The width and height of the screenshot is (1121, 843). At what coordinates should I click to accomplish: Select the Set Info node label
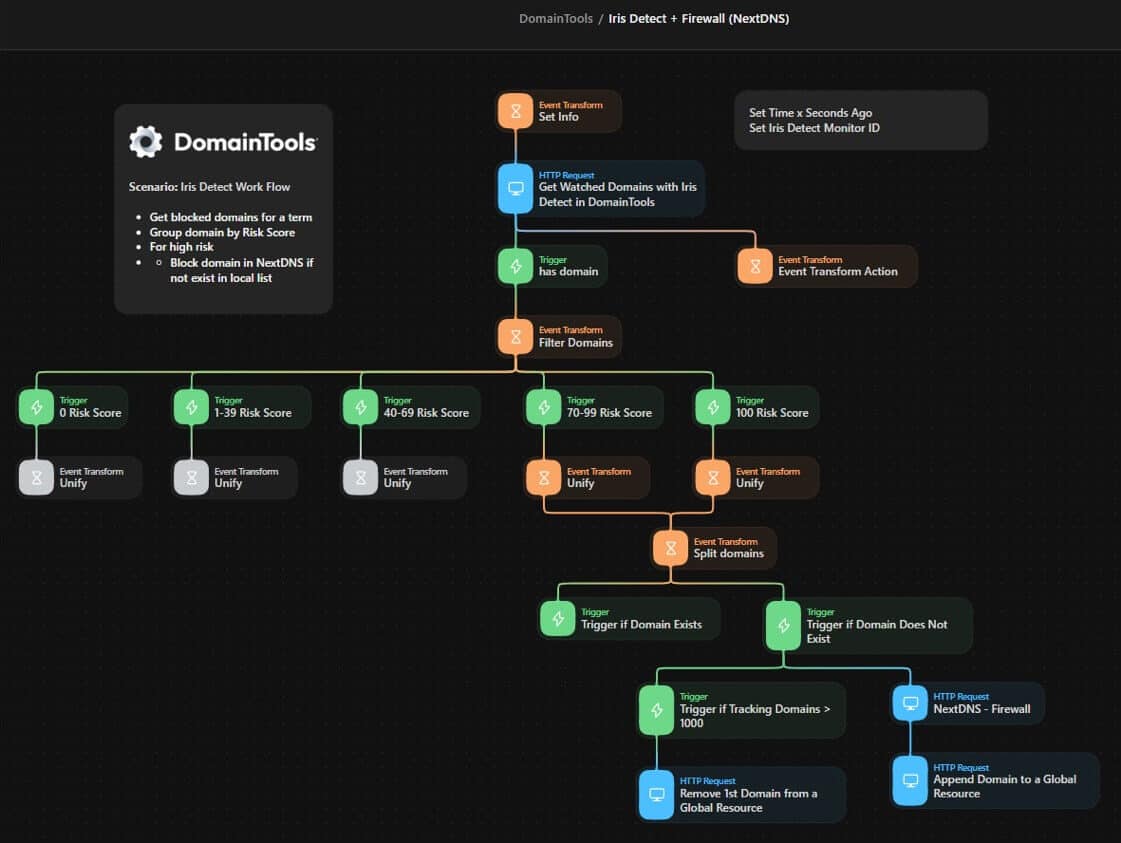(558, 117)
